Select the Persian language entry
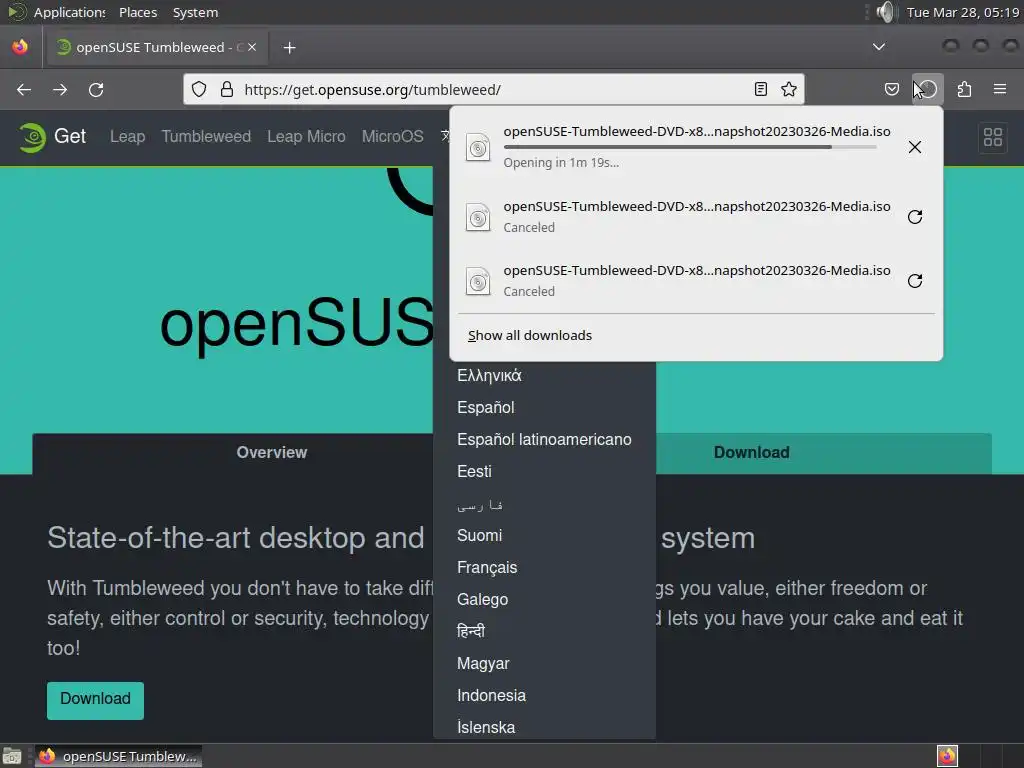This screenshot has height=768, width=1024. point(480,505)
